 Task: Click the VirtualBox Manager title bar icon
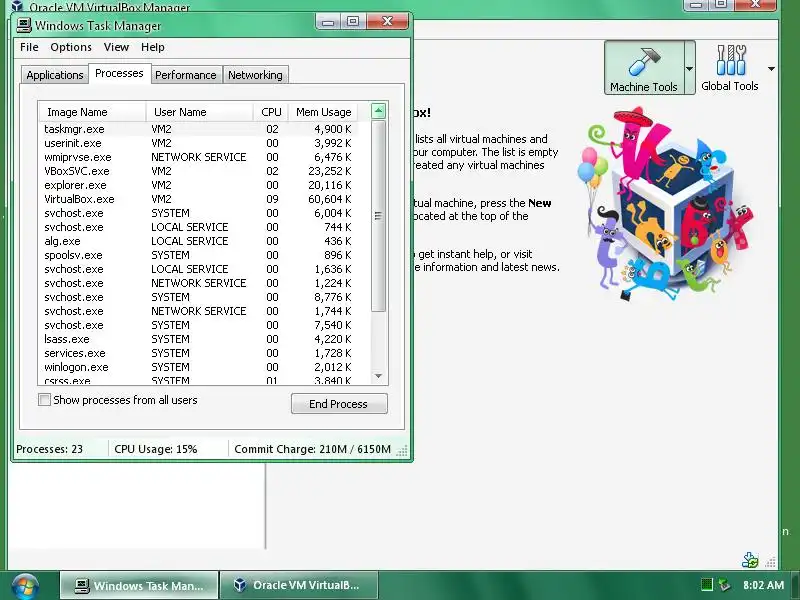click(x=17, y=6)
